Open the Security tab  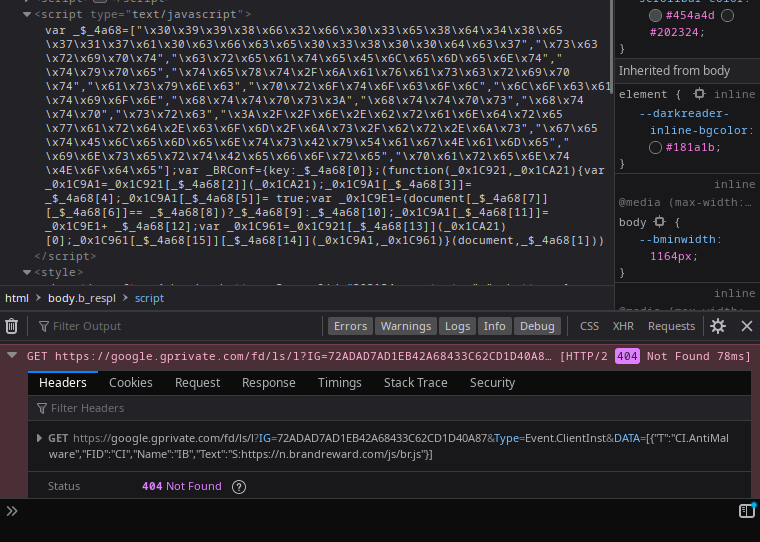pyautogui.click(x=492, y=383)
